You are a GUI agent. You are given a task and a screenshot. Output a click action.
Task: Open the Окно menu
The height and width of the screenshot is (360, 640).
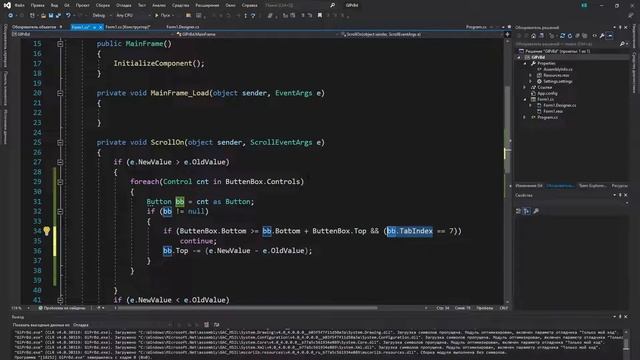pyautogui.click(x=230, y=5)
